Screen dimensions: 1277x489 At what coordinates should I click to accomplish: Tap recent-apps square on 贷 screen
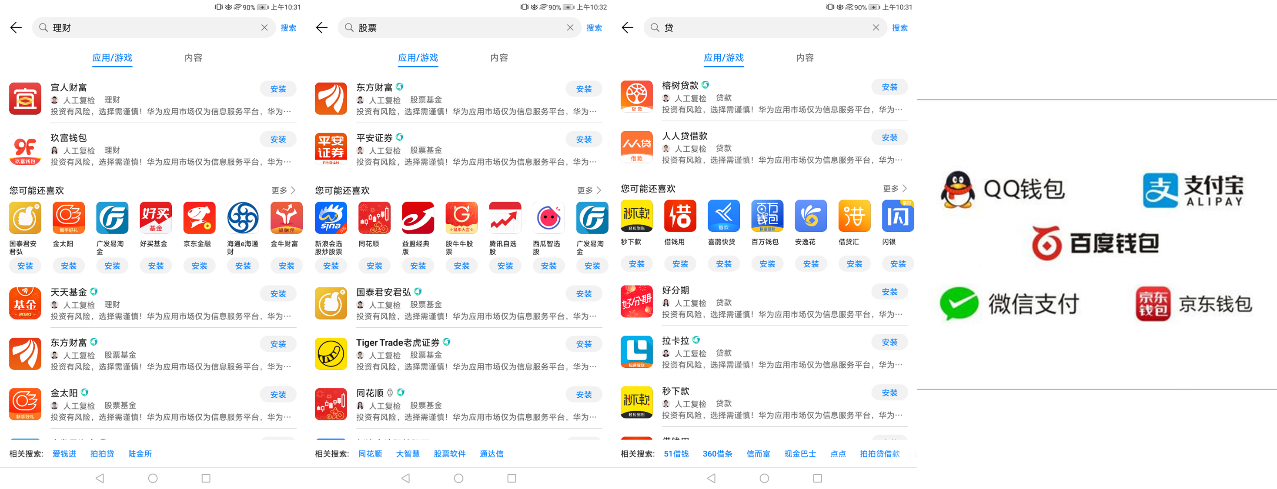pos(818,478)
